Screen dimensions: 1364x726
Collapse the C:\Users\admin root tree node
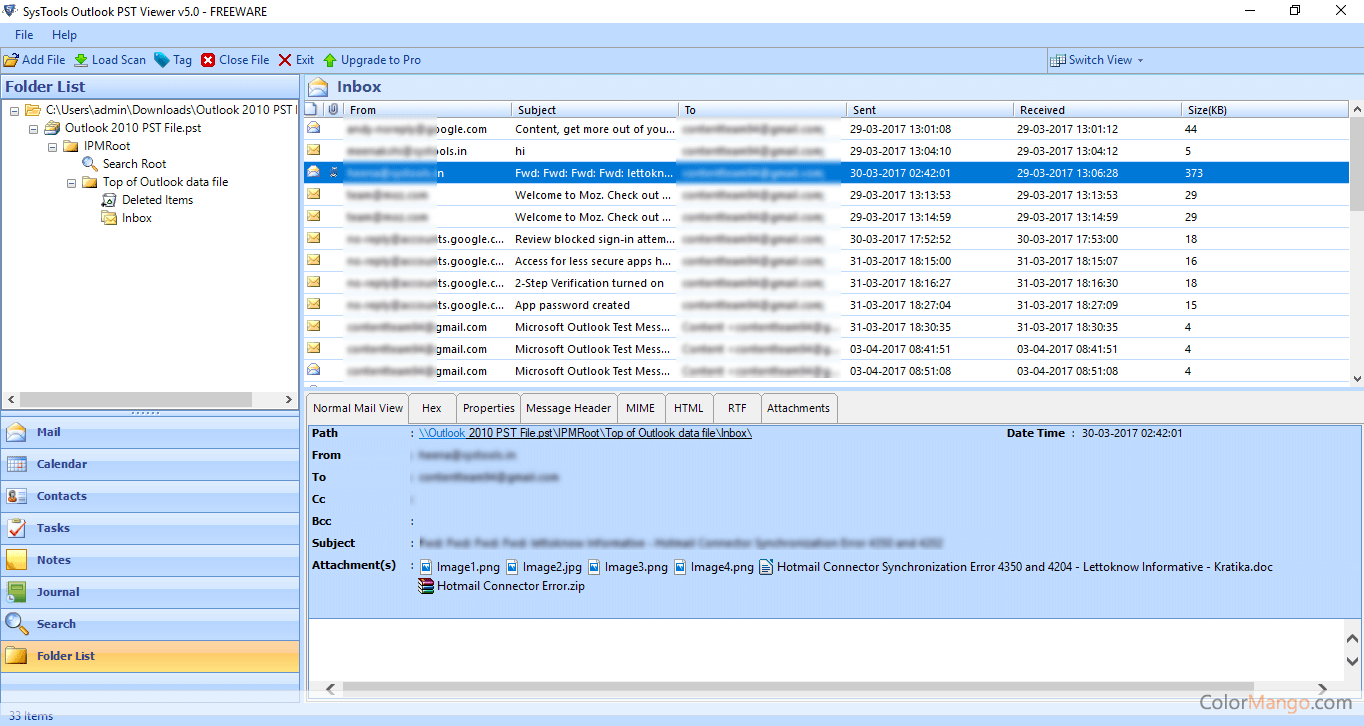pos(14,110)
